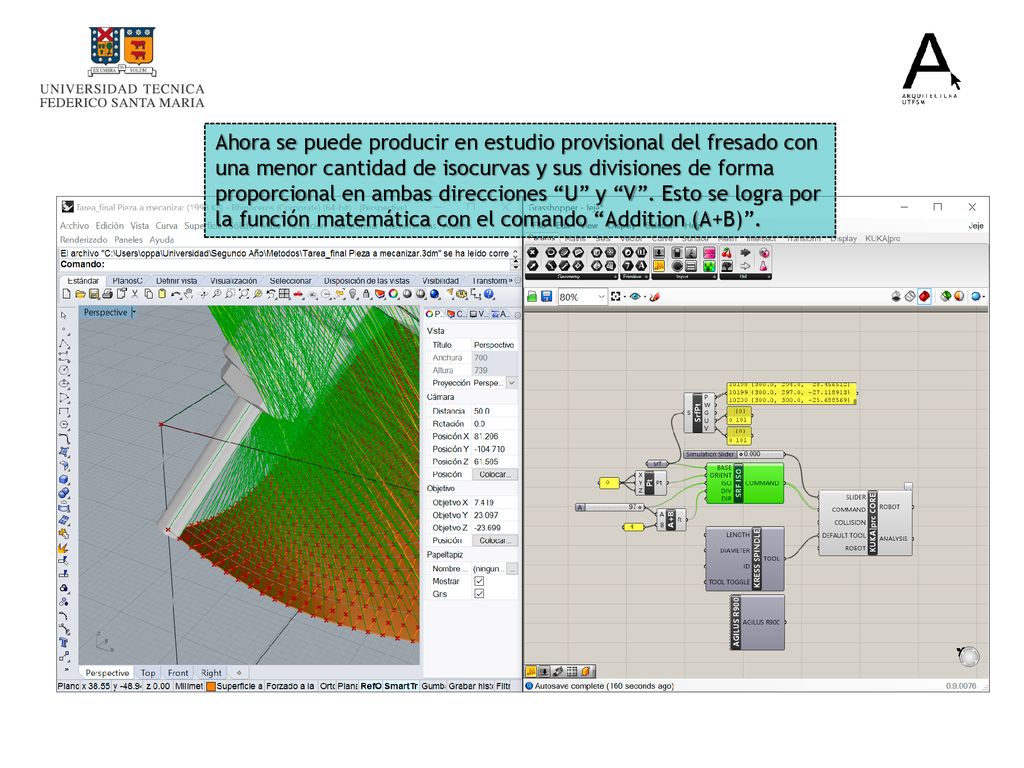The width and height of the screenshot is (1024, 768).
Task: Expand more Rhino toolbar tabs after Transform
Action: tap(511, 281)
